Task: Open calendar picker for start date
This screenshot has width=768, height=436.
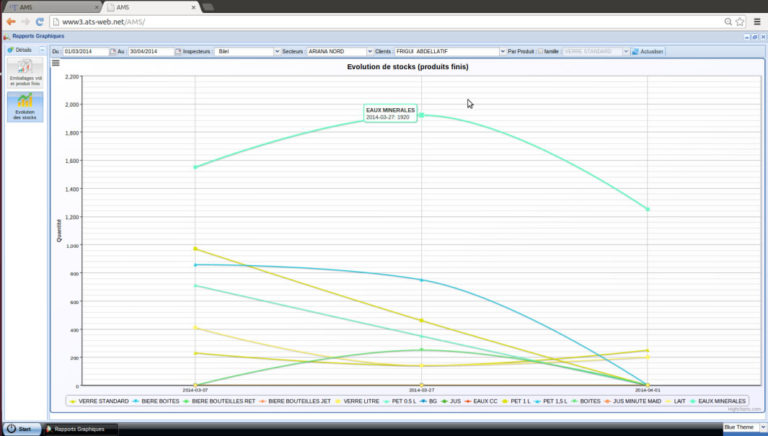Action: (x=112, y=51)
